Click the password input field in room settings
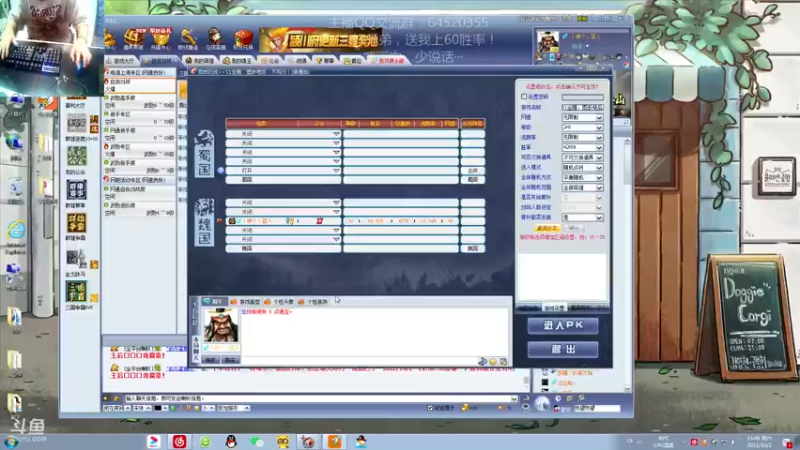800x450 pixels. 582,97
